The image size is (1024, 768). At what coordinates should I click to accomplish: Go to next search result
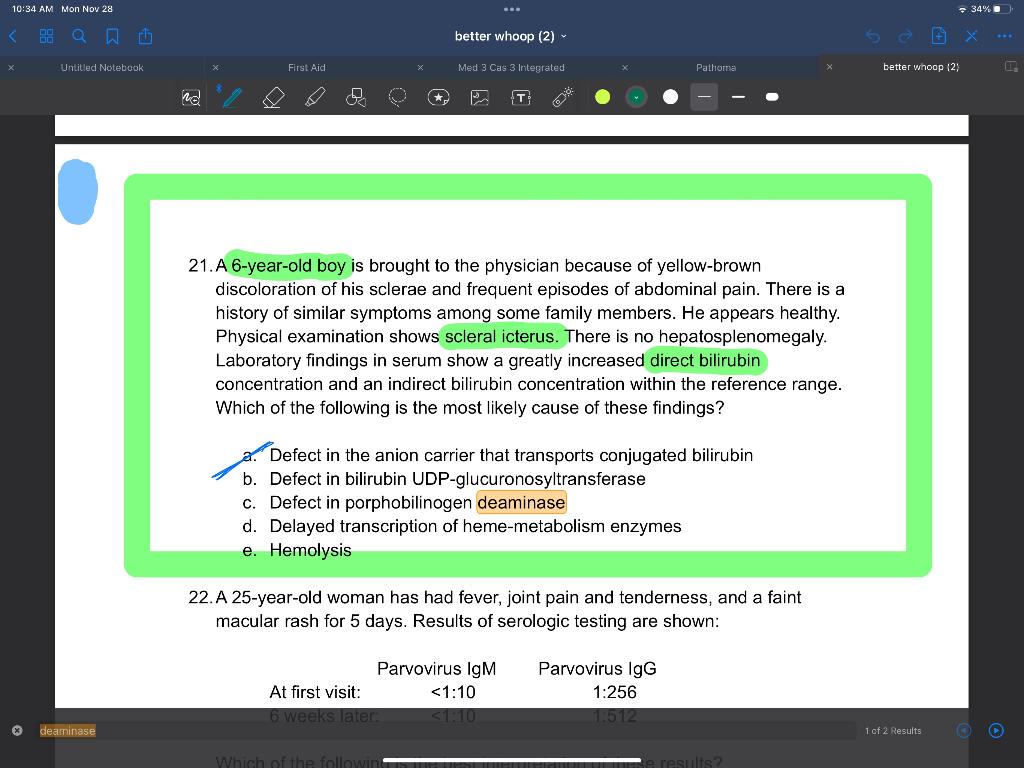point(996,730)
